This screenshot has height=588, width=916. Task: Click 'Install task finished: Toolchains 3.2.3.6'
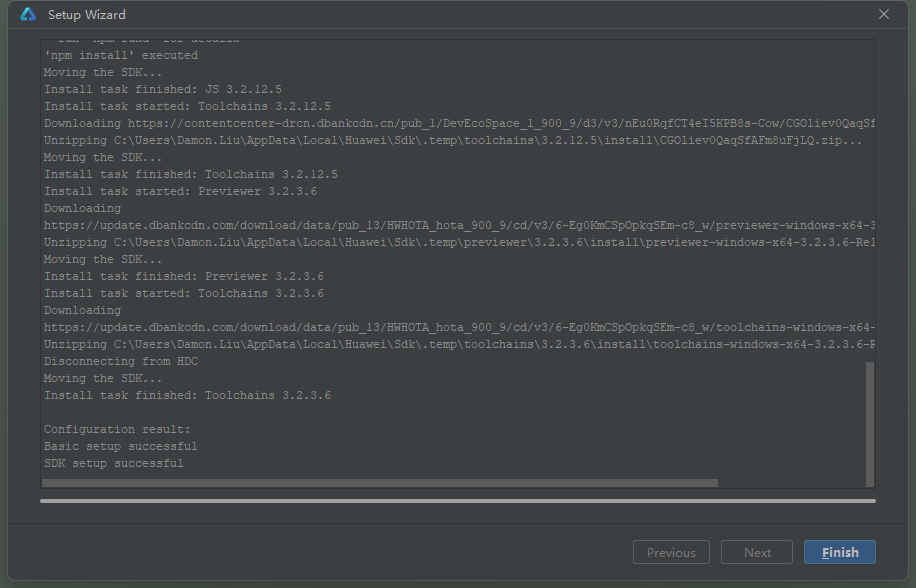point(188,395)
